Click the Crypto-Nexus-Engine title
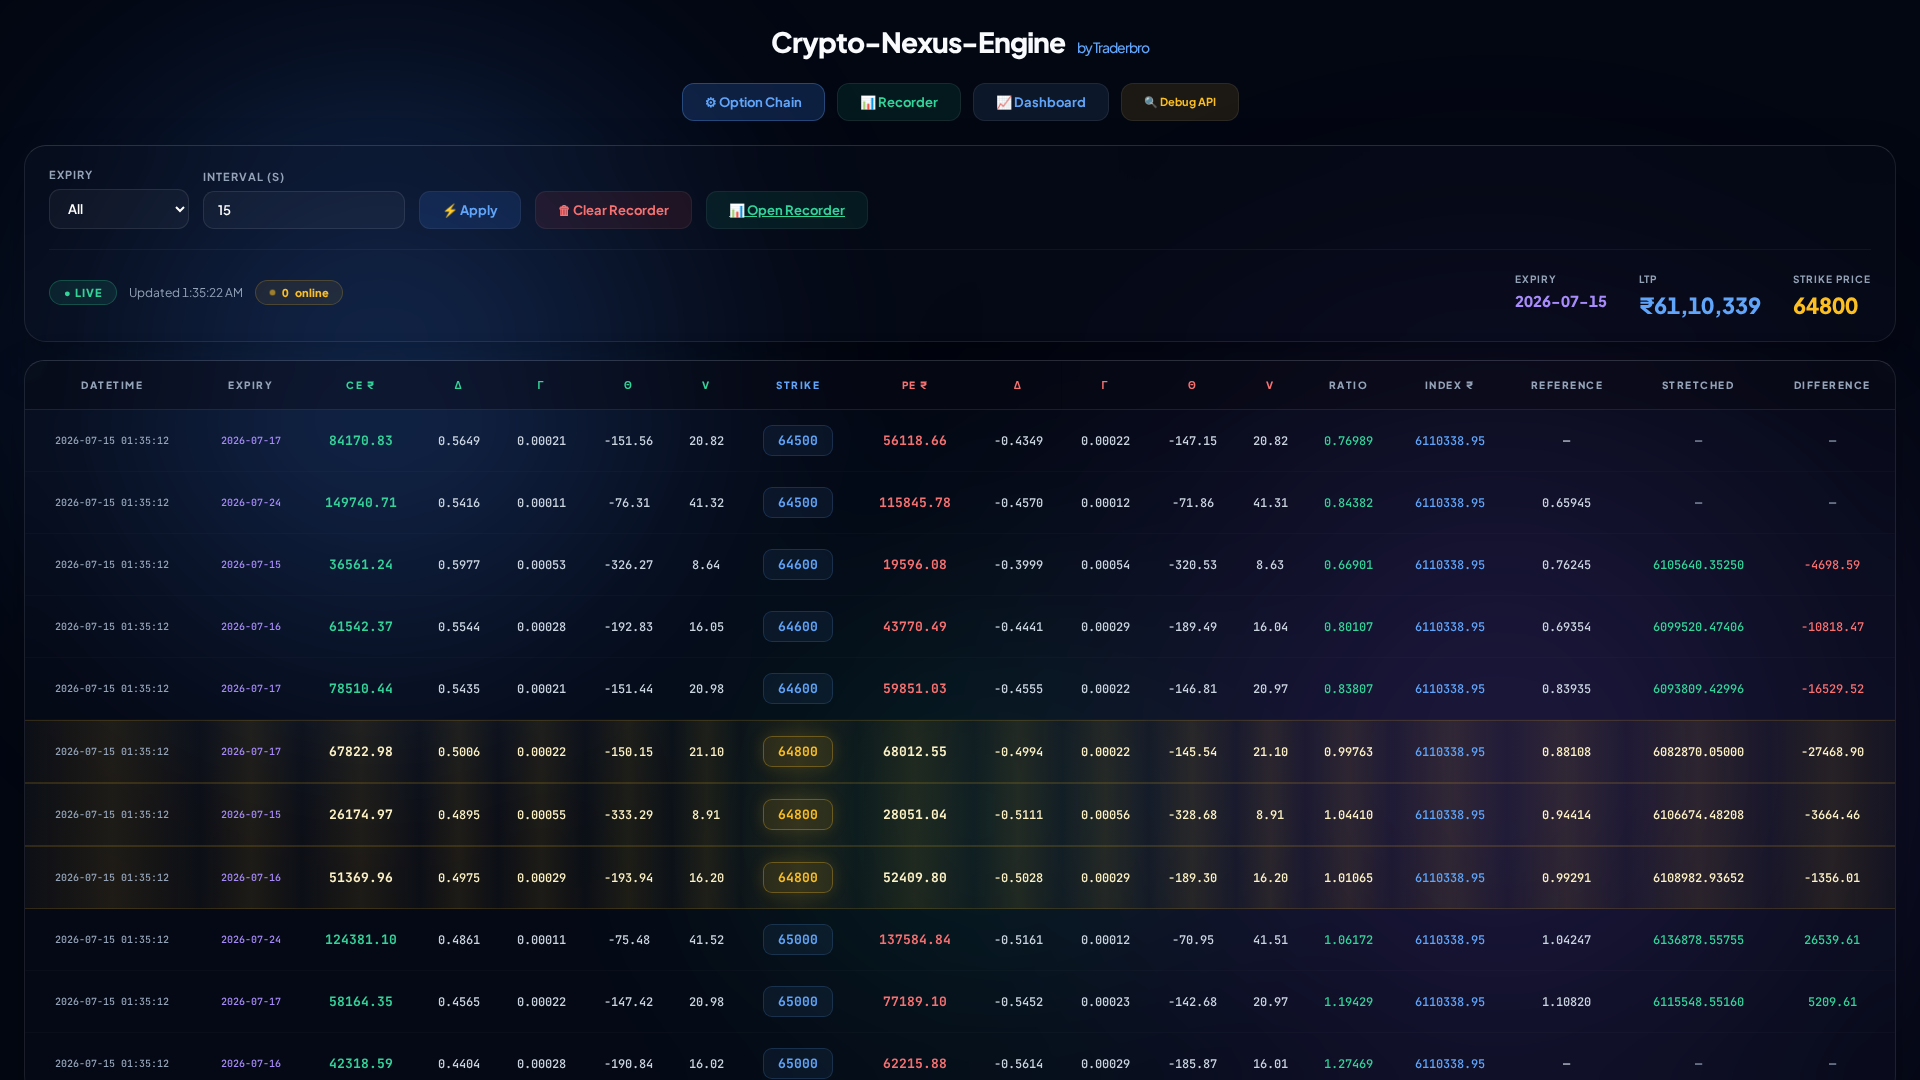Viewport: 1920px width, 1080px height. [917, 43]
